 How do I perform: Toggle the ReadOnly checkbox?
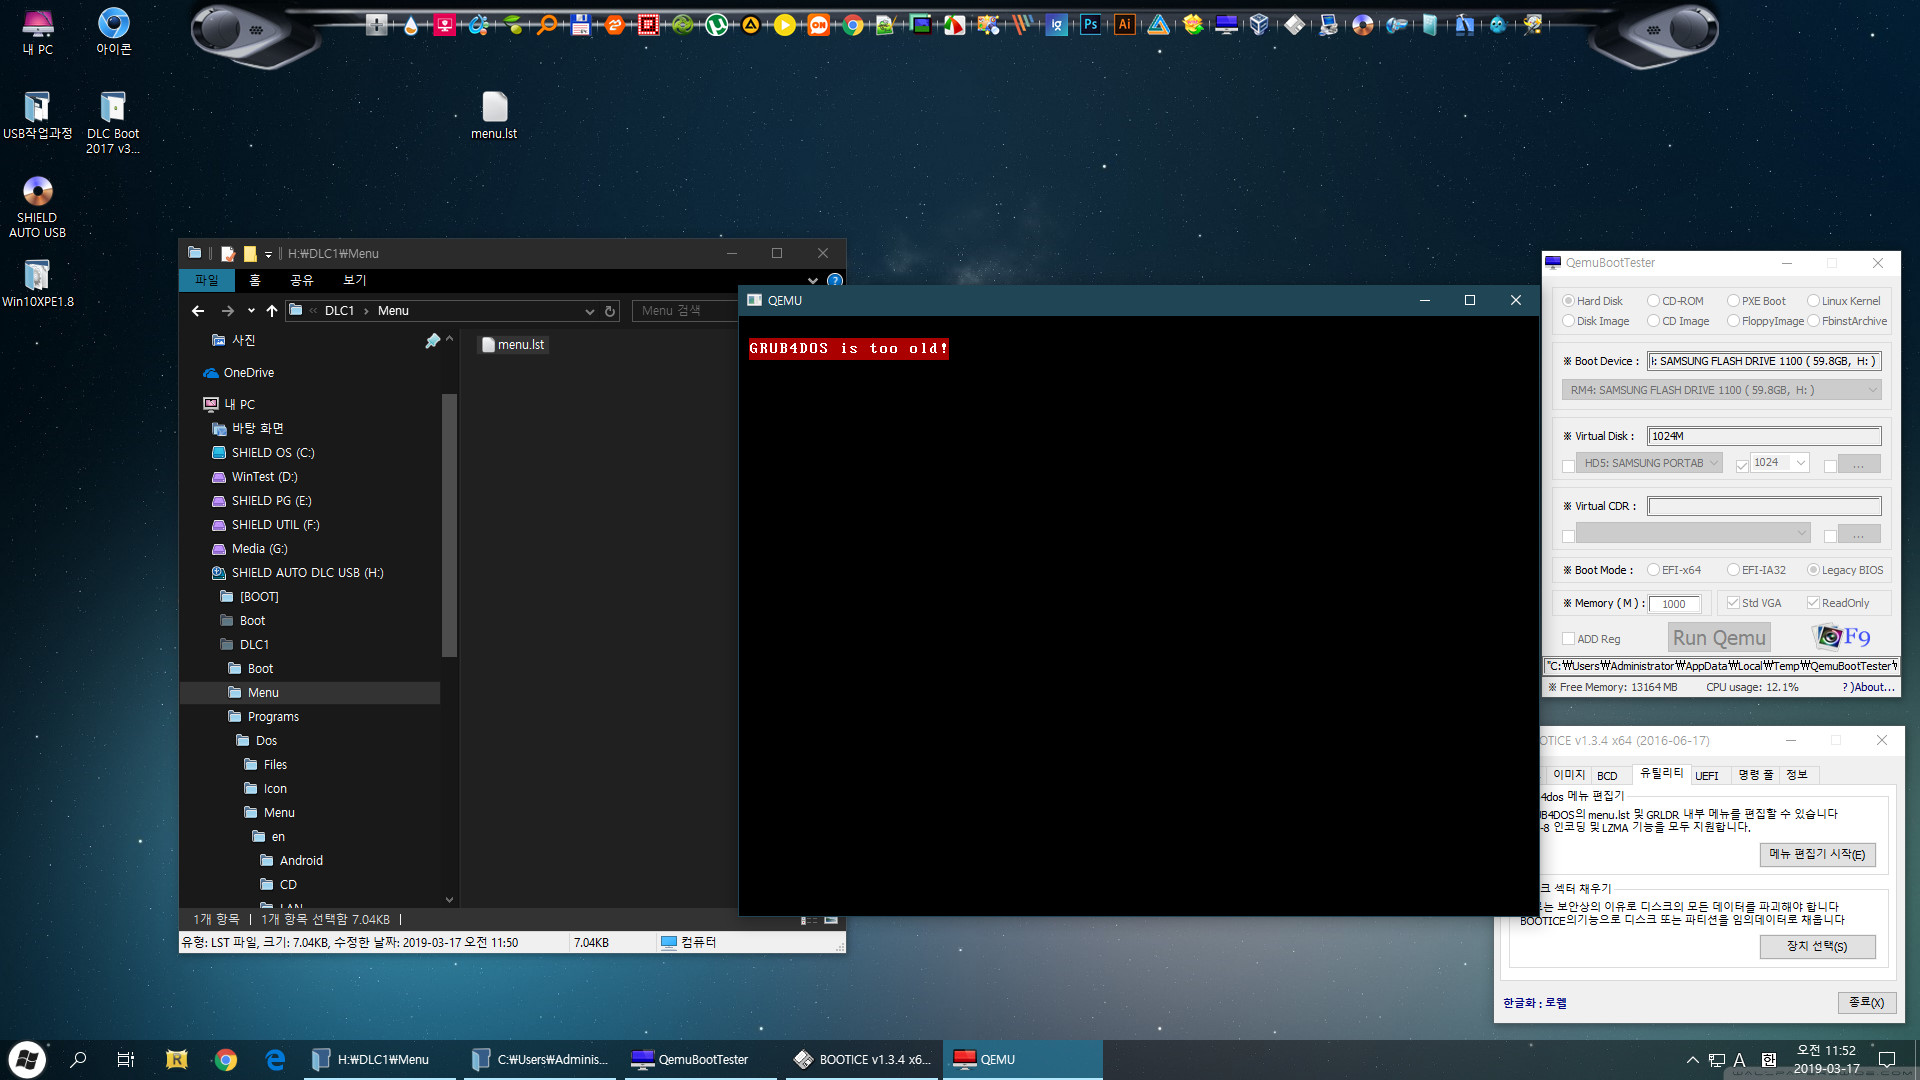pyautogui.click(x=1813, y=603)
